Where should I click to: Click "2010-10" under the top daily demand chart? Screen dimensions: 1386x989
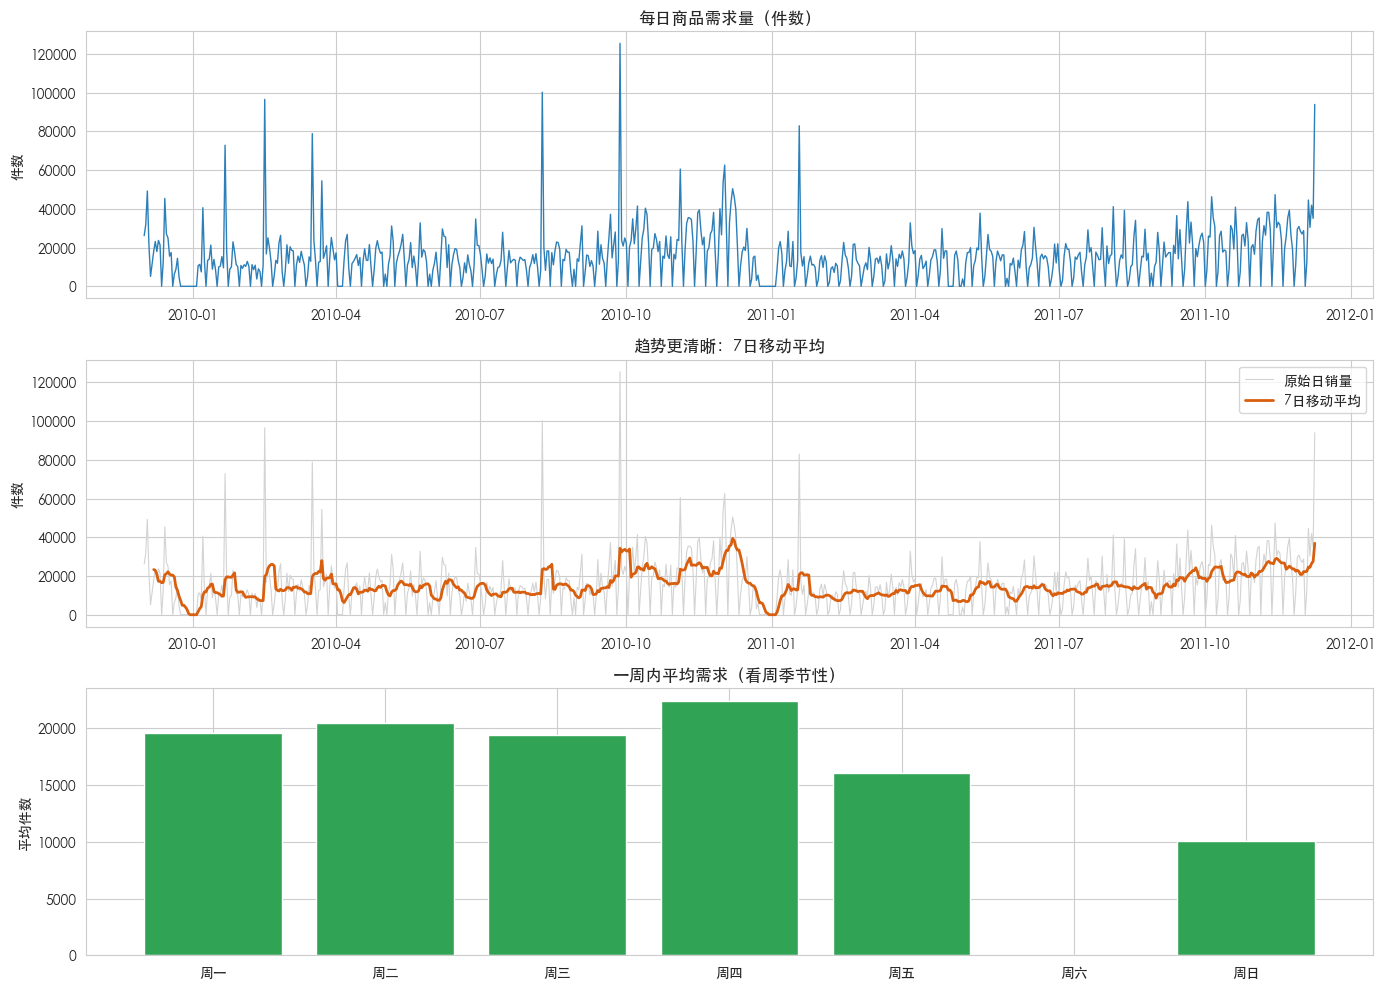tap(626, 315)
